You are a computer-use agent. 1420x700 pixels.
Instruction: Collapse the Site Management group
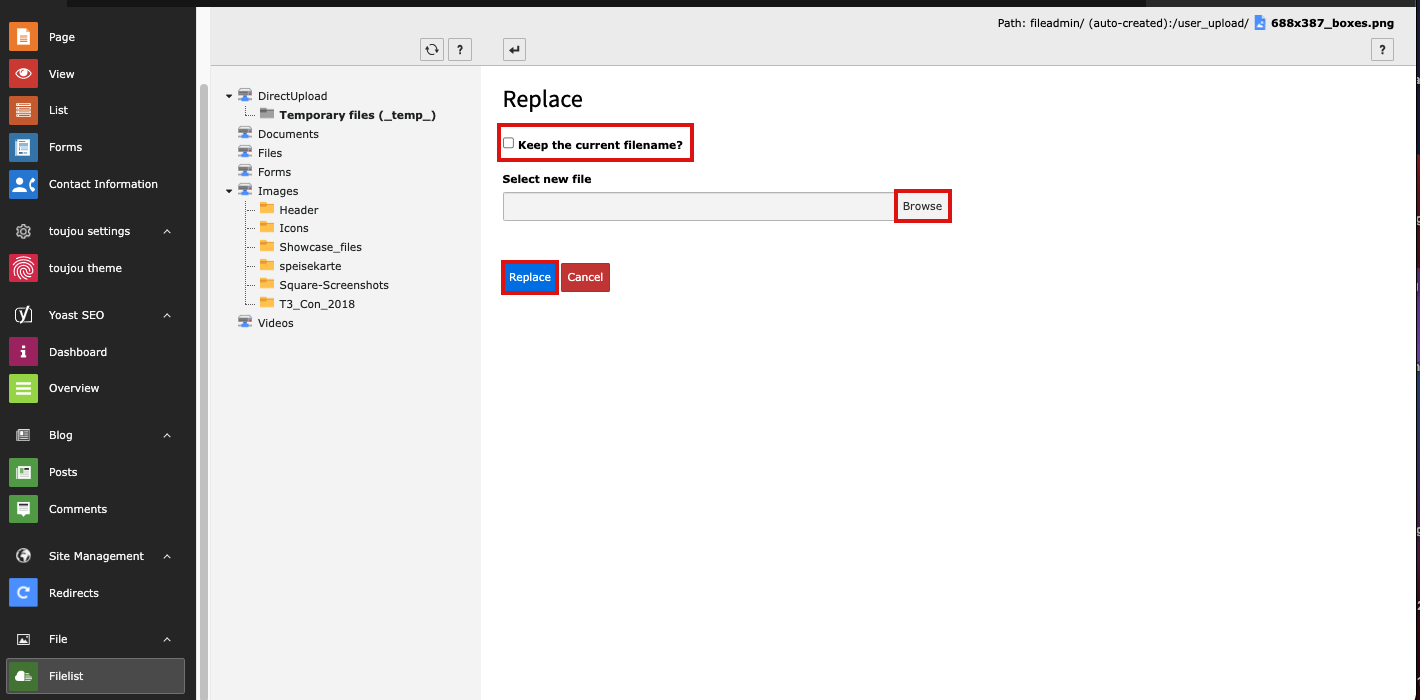coord(167,556)
